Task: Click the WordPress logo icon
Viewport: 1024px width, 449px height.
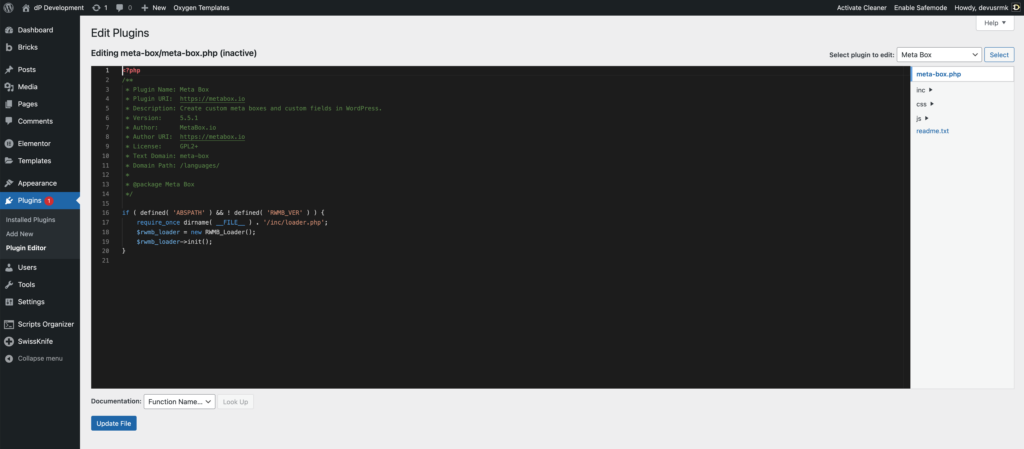Action: coord(8,8)
